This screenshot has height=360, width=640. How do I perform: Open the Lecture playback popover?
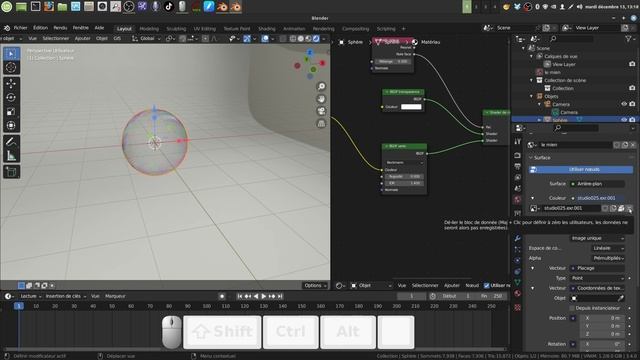coord(31,296)
